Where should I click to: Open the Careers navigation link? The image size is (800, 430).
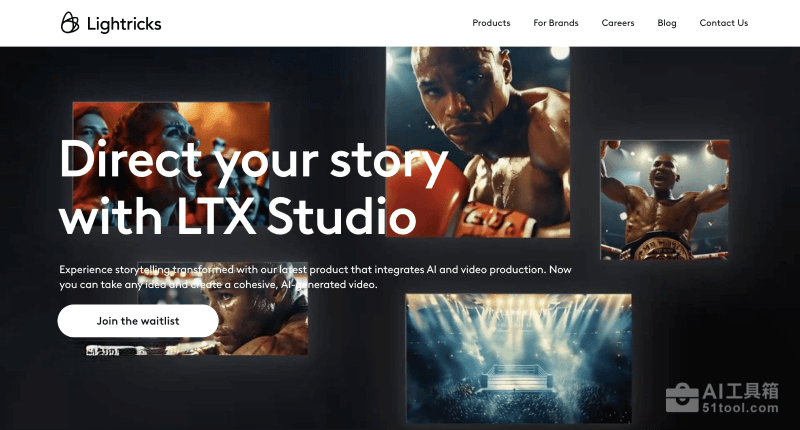[x=617, y=23]
